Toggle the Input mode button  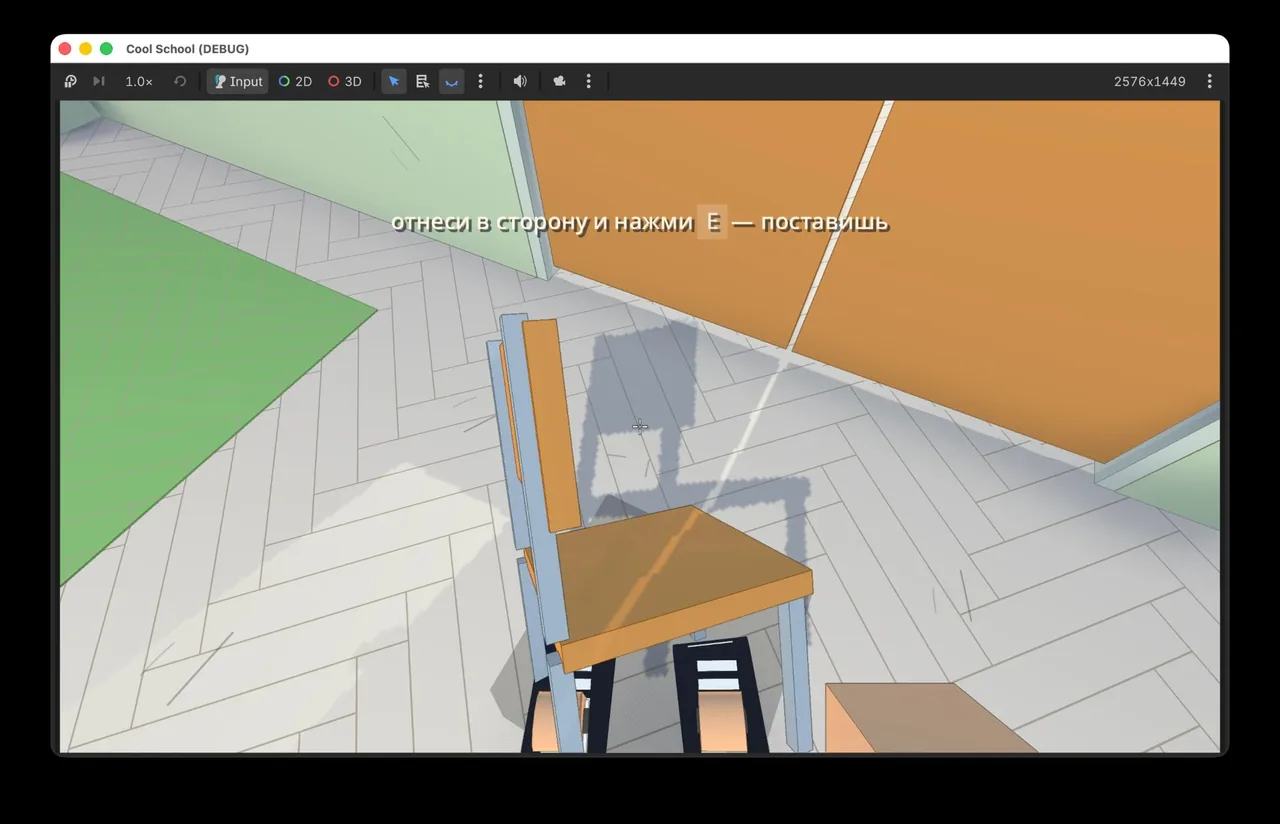click(x=238, y=81)
